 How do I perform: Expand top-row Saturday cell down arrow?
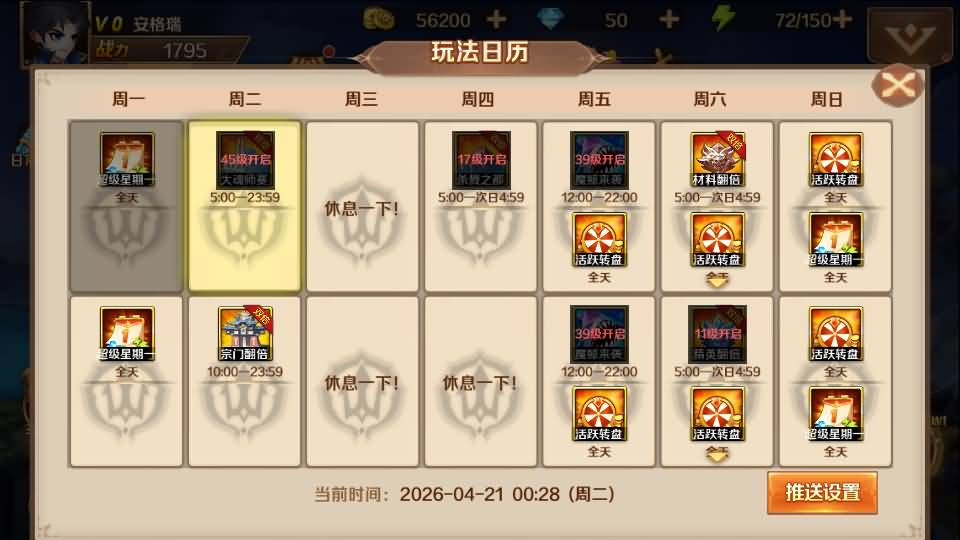tap(717, 280)
